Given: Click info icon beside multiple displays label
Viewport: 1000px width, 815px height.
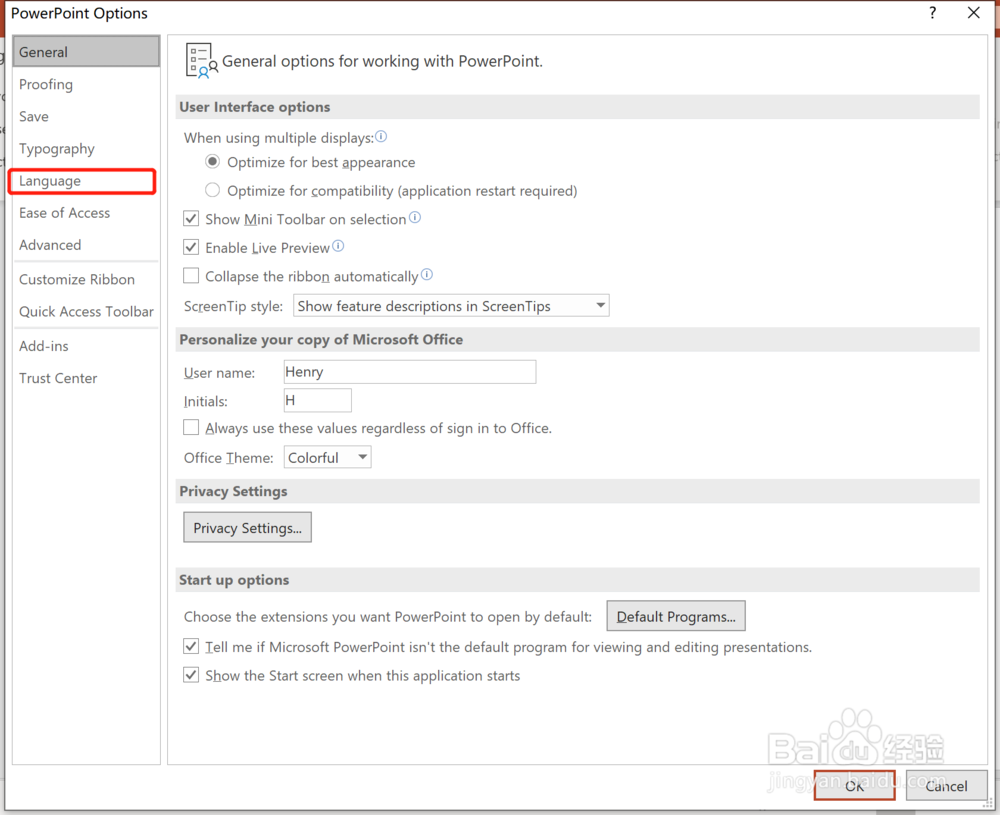Looking at the screenshot, I should (x=381, y=136).
